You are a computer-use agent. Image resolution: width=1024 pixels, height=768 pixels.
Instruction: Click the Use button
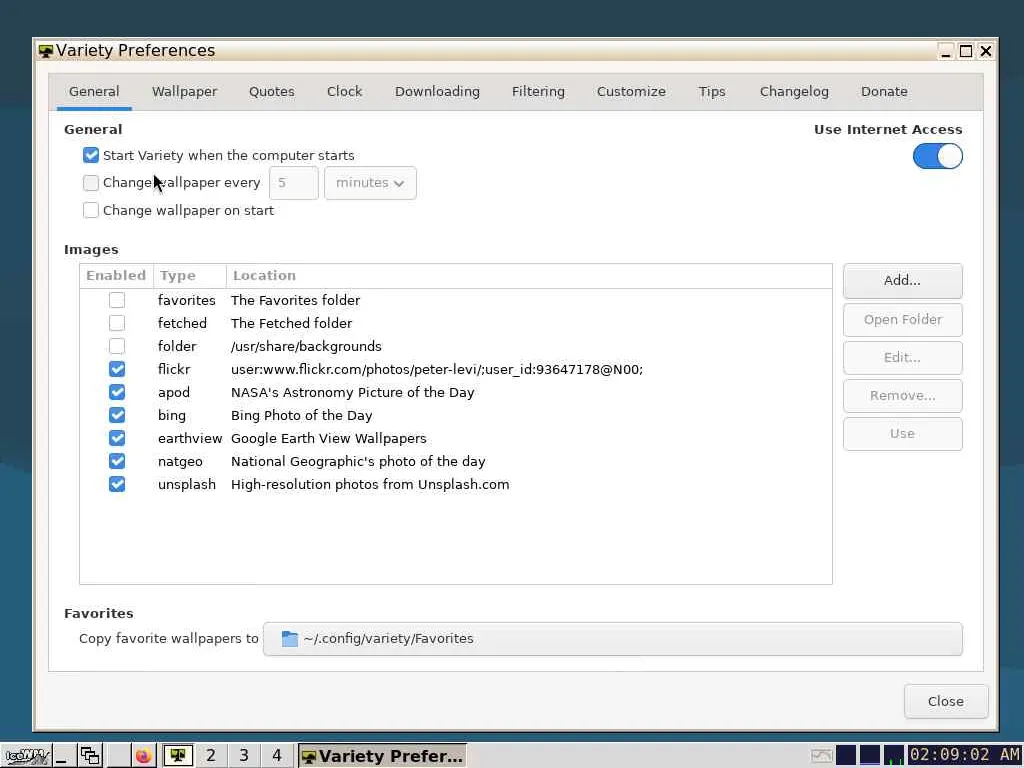click(902, 434)
